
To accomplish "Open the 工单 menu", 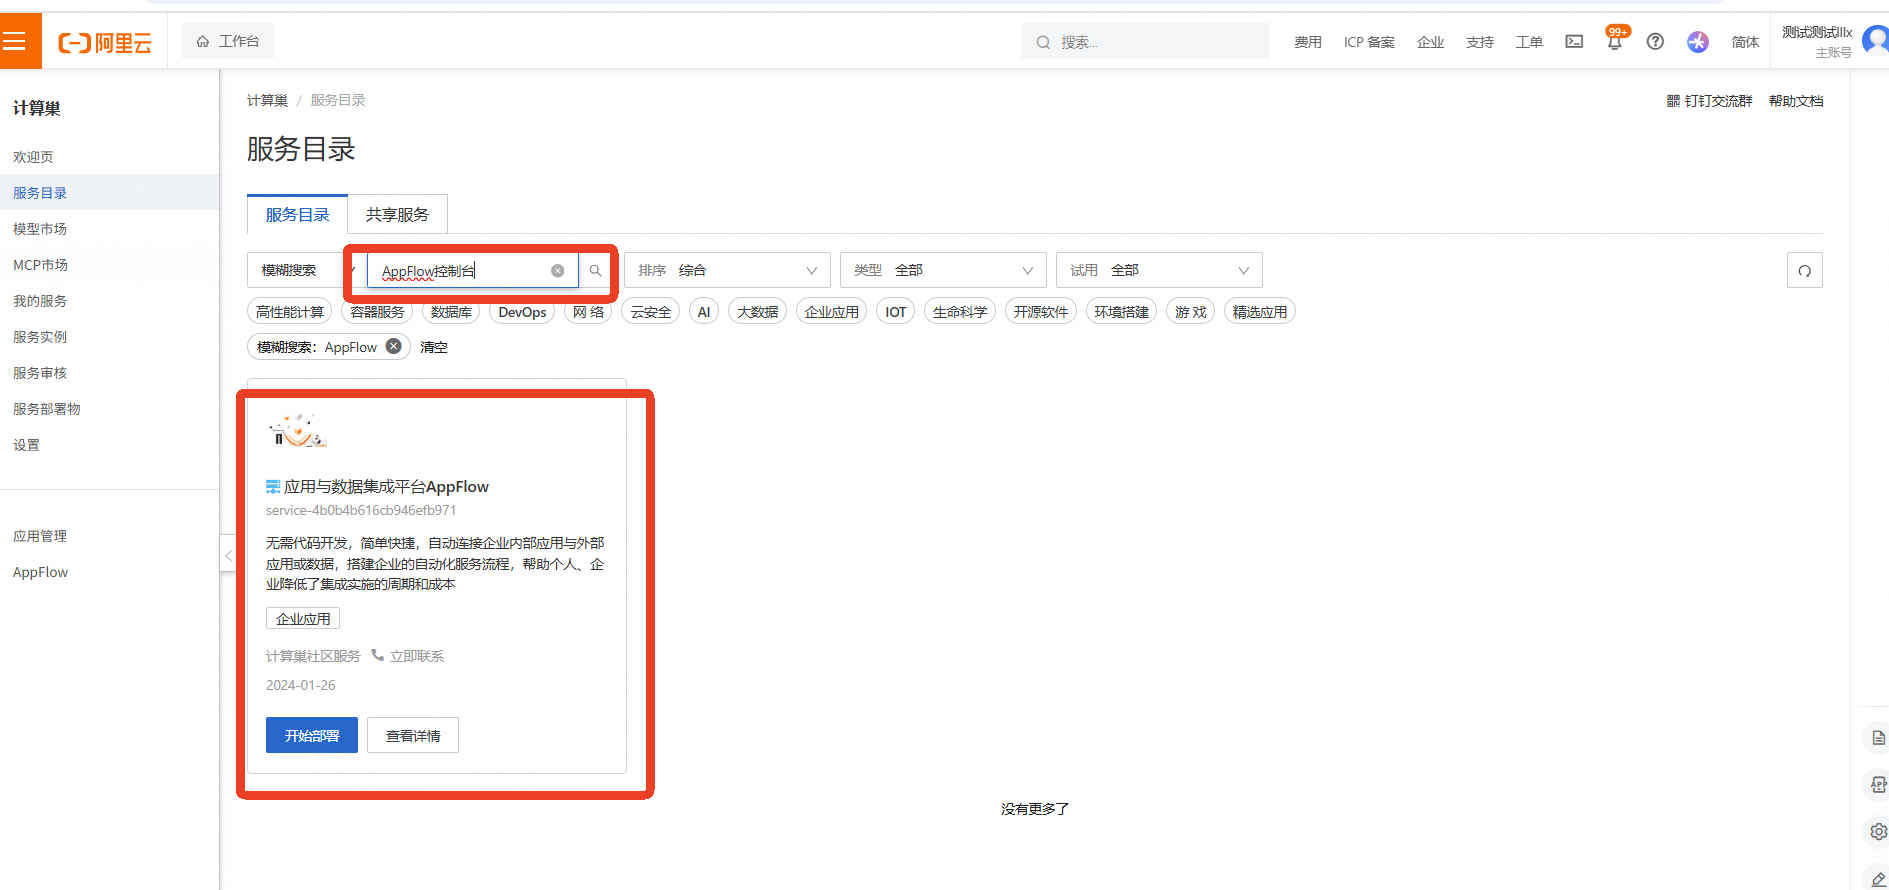I will pos(1529,42).
